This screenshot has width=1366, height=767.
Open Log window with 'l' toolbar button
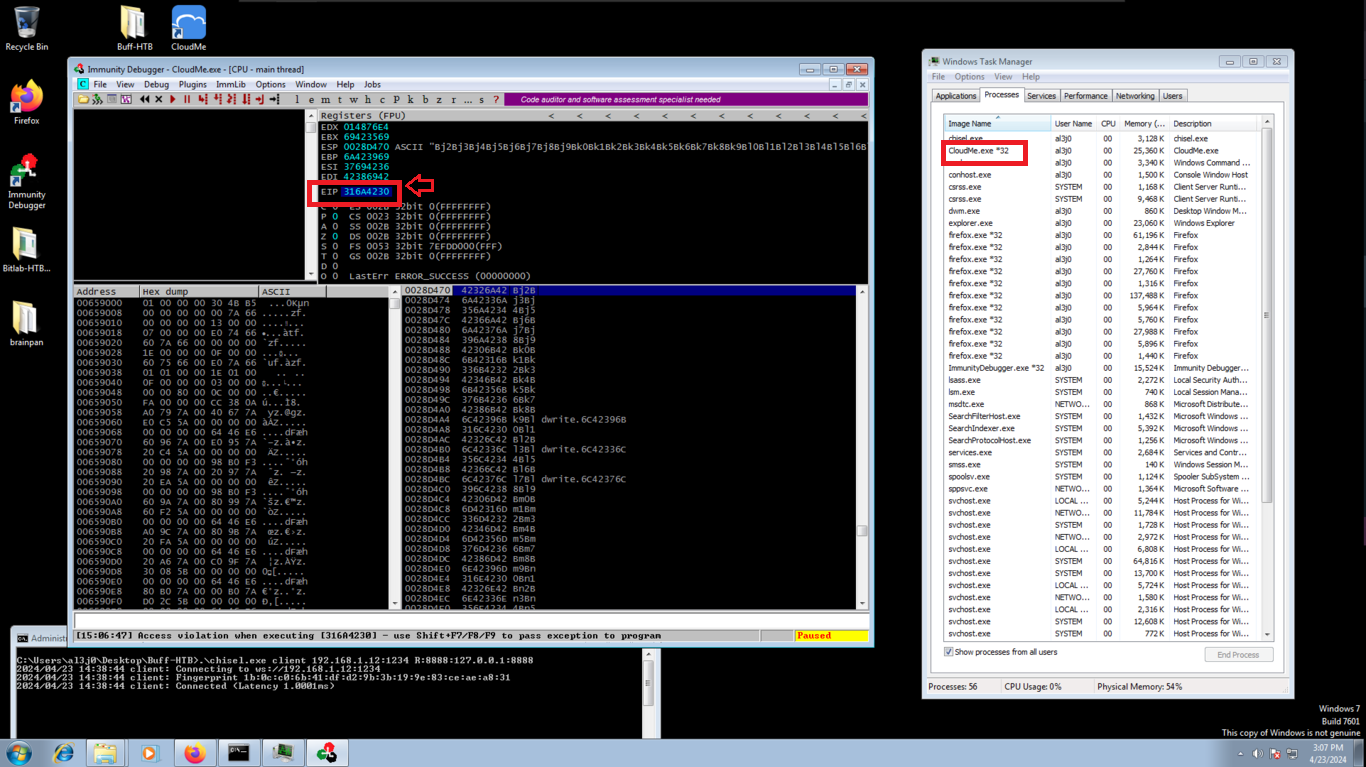point(297,99)
